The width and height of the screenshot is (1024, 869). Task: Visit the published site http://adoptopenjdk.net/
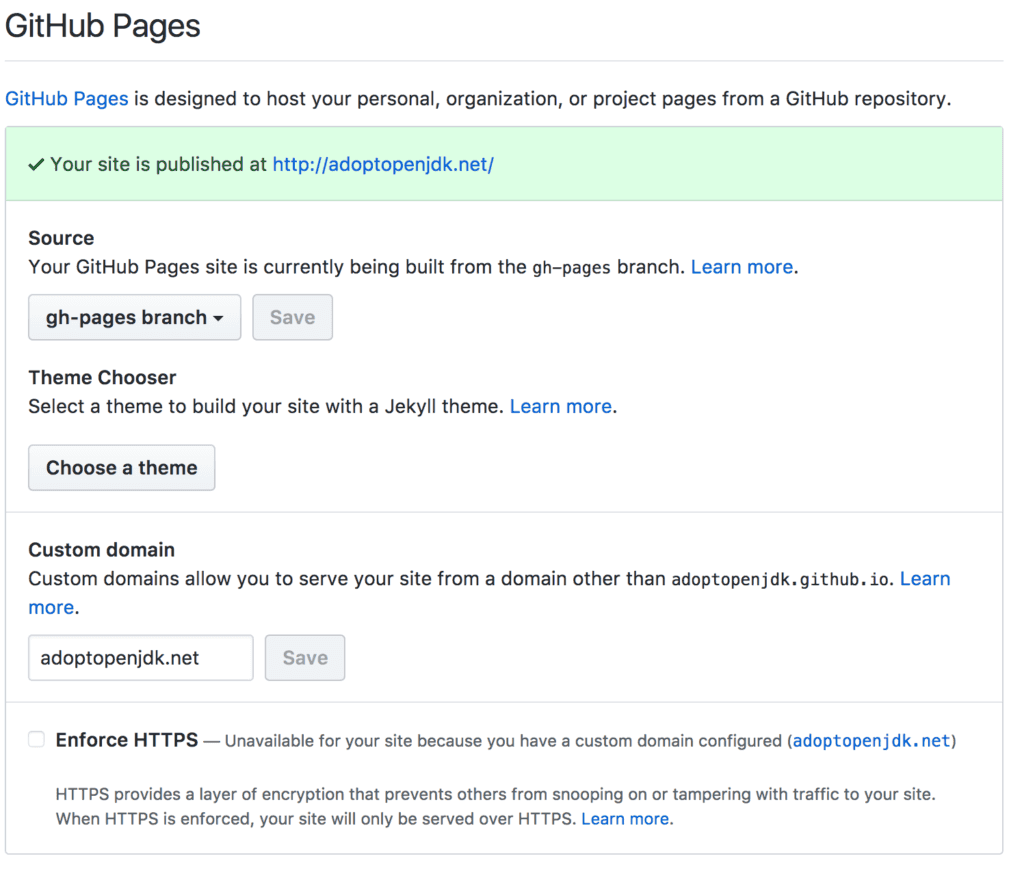[x=383, y=165]
